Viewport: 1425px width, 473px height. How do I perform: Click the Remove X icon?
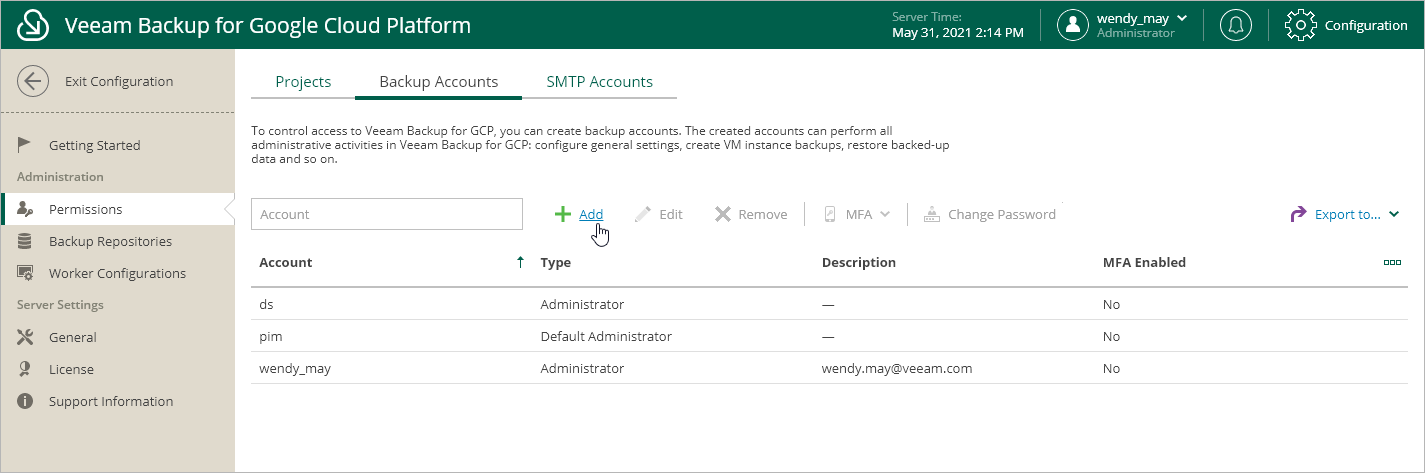coord(723,214)
